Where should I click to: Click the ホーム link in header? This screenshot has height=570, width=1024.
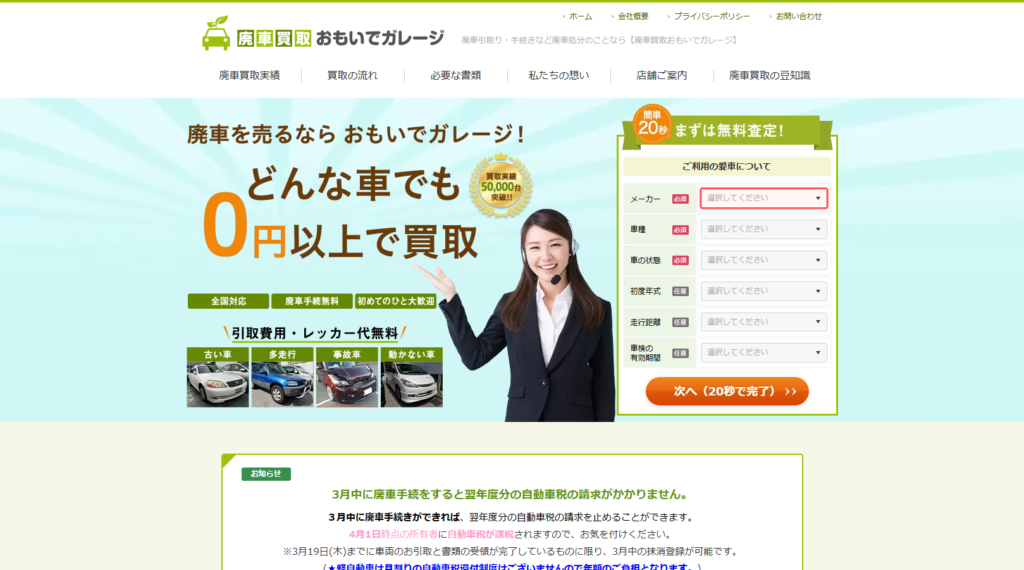(580, 16)
